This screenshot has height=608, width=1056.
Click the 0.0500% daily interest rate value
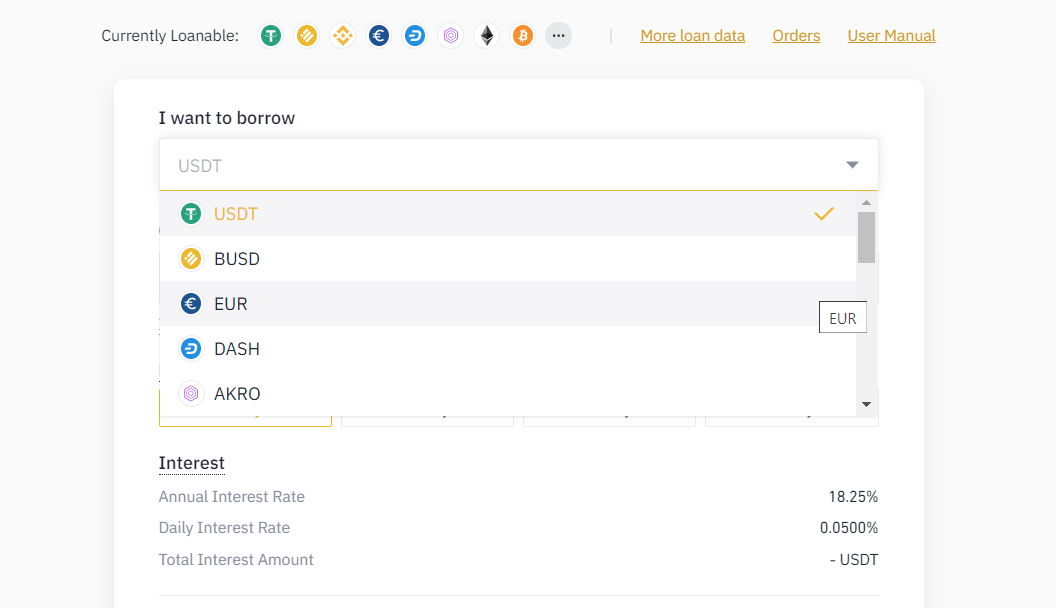(849, 528)
